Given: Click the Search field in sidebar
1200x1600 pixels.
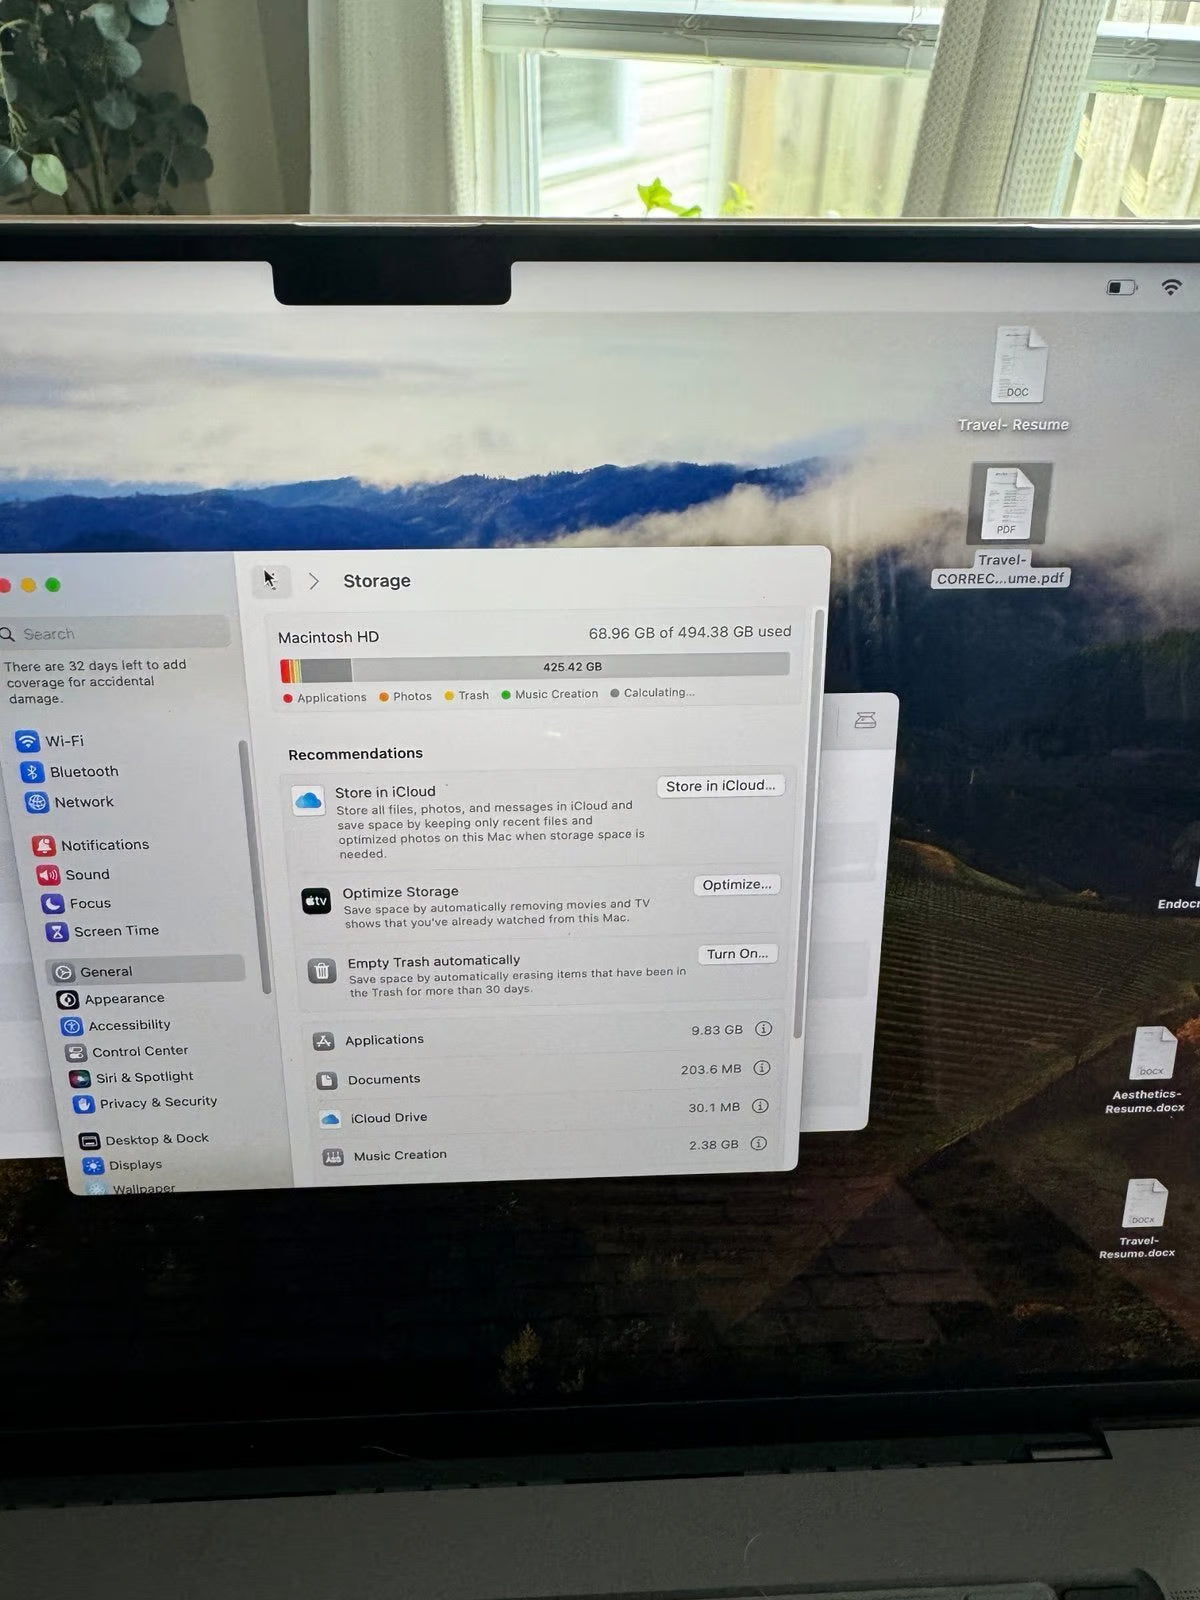Looking at the screenshot, I should [115, 633].
